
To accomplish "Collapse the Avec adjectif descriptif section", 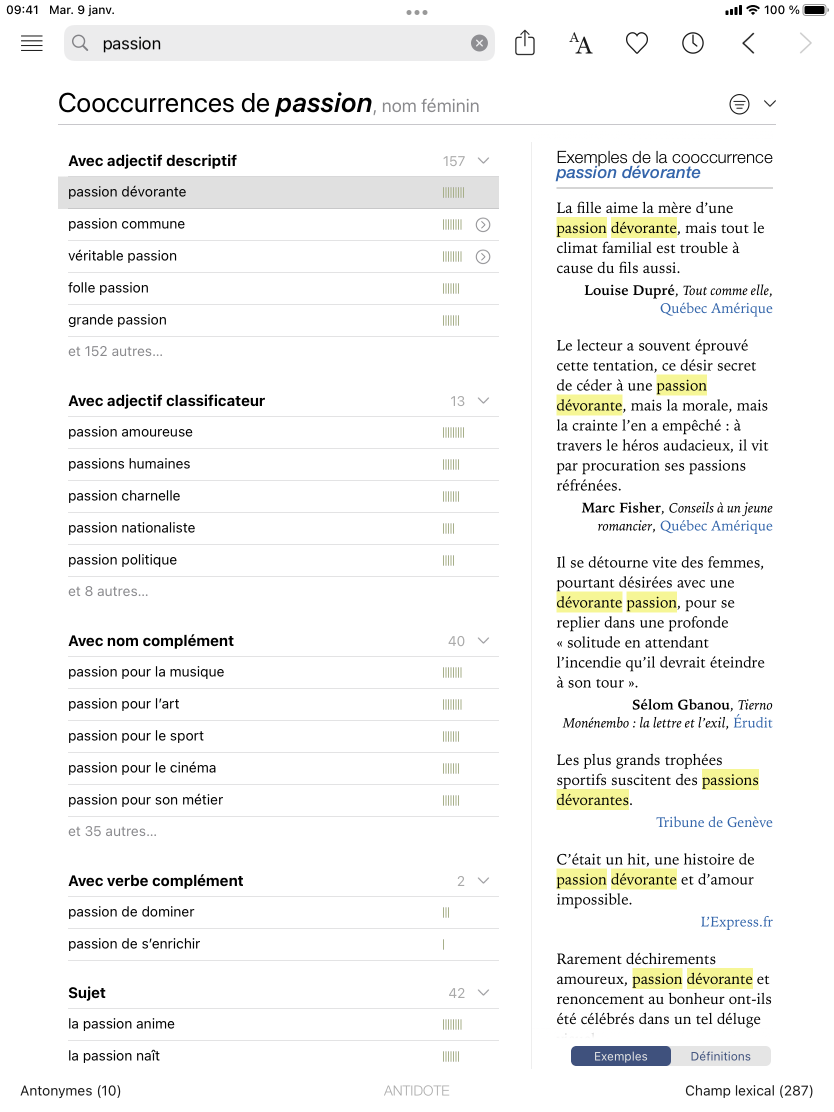I will point(484,161).
